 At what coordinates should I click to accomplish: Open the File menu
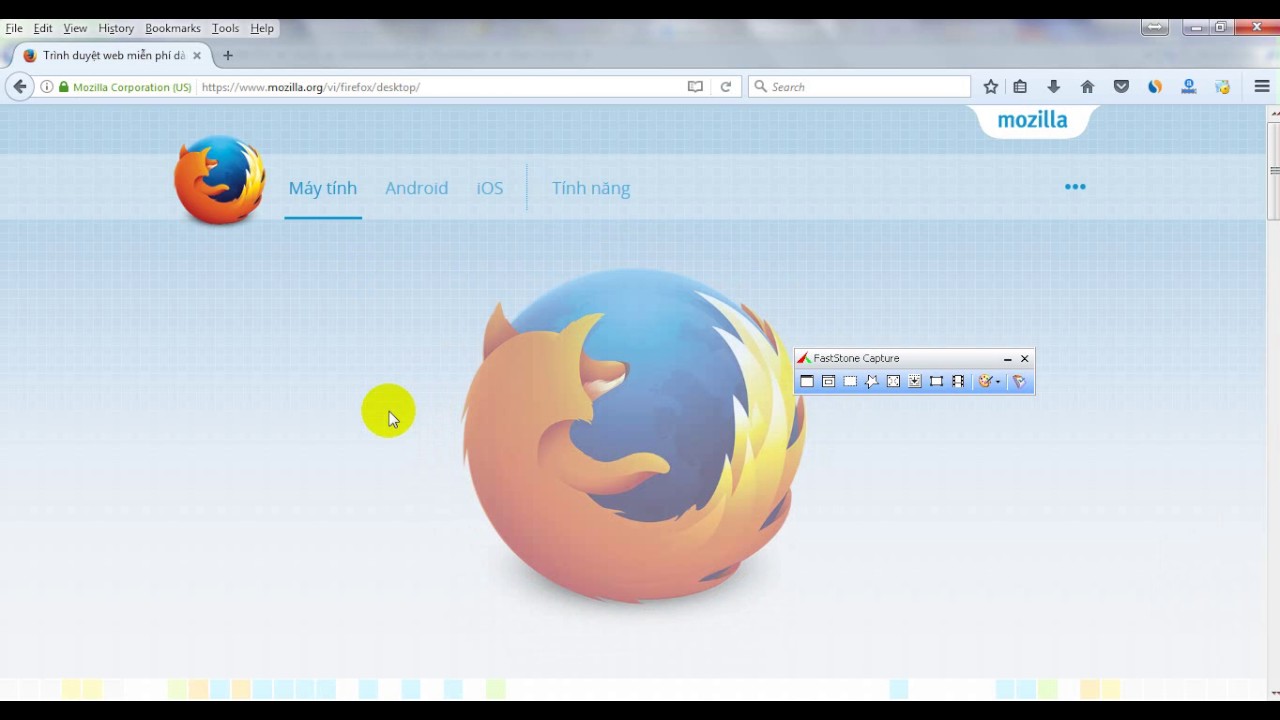pyautogui.click(x=14, y=28)
